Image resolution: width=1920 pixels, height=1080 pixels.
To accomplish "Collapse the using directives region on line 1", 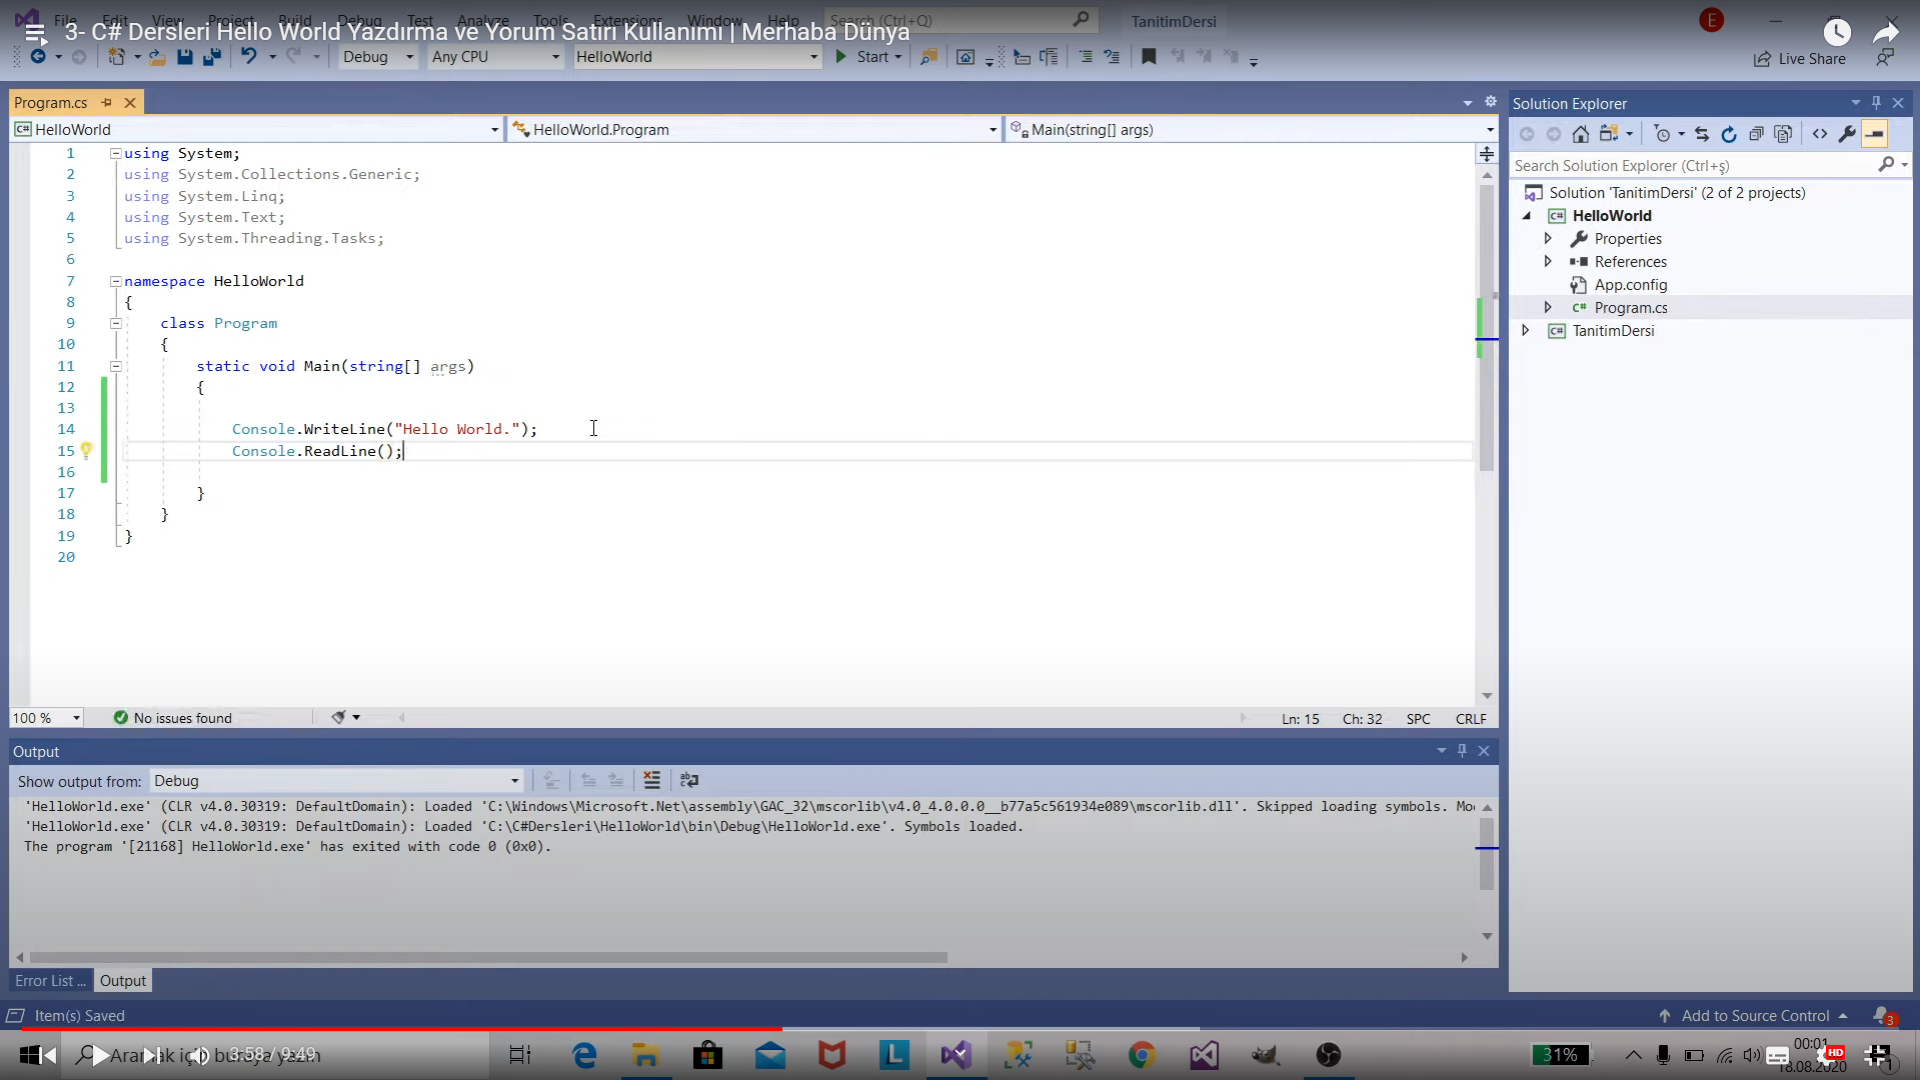I will (115, 153).
